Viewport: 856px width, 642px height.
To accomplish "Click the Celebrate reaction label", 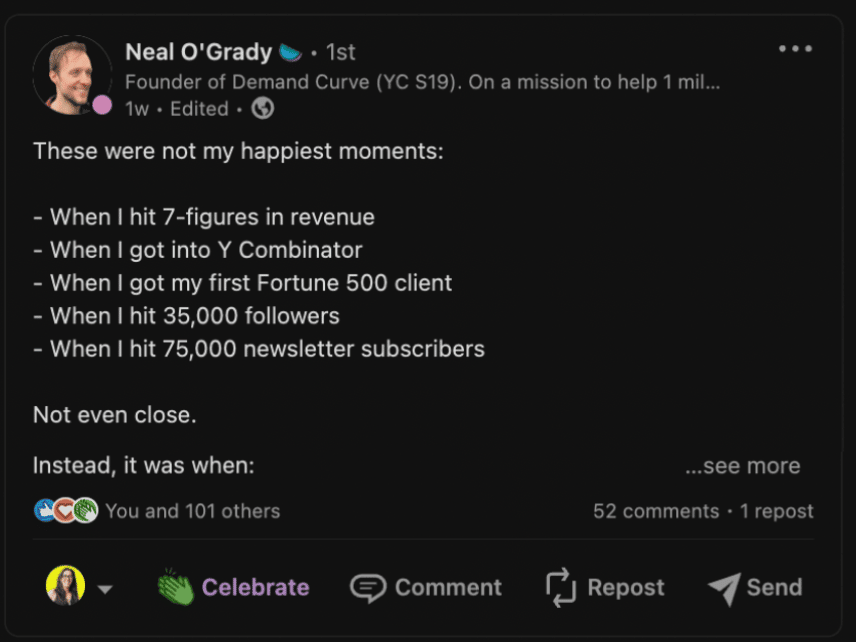I will tap(255, 588).
